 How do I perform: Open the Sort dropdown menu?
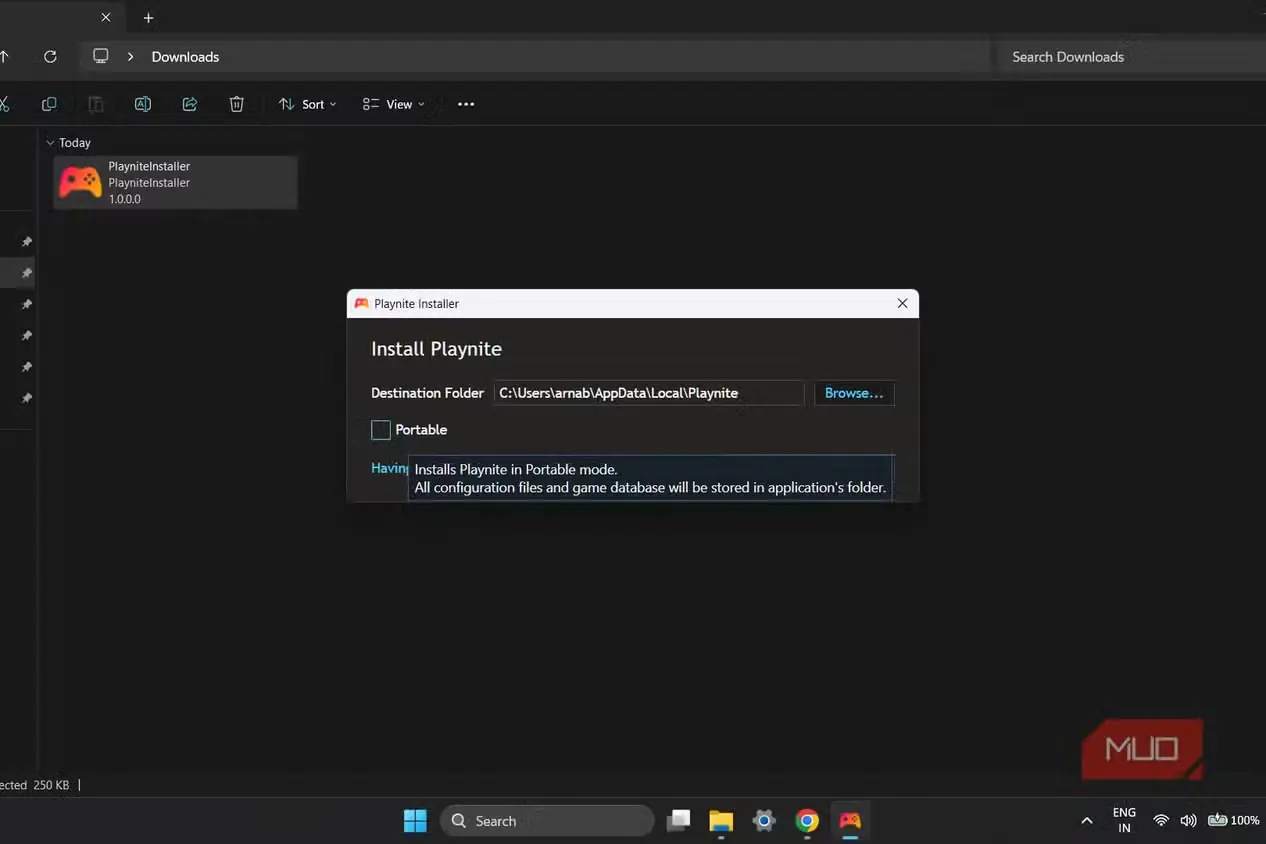pos(307,104)
